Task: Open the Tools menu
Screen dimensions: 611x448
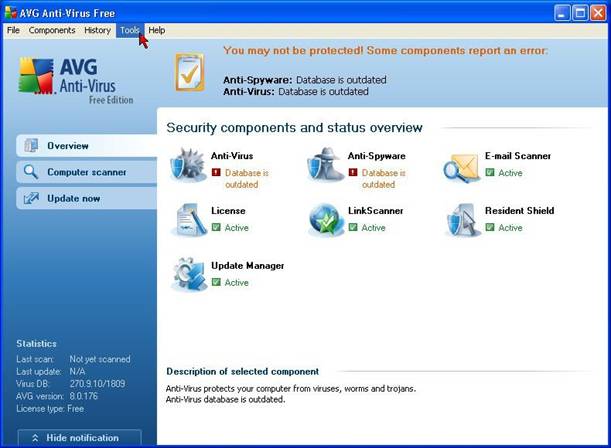Action: [x=130, y=30]
